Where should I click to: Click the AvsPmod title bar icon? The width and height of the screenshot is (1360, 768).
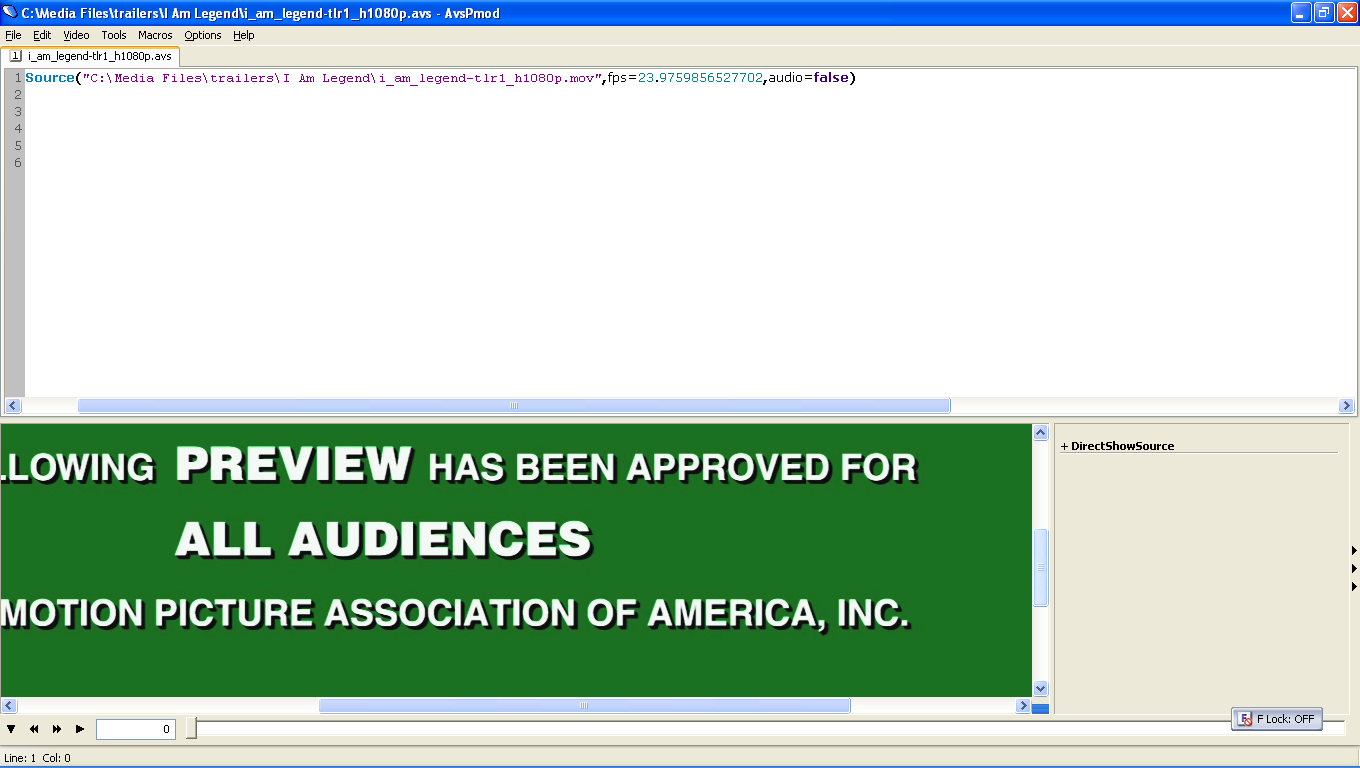pos(11,13)
